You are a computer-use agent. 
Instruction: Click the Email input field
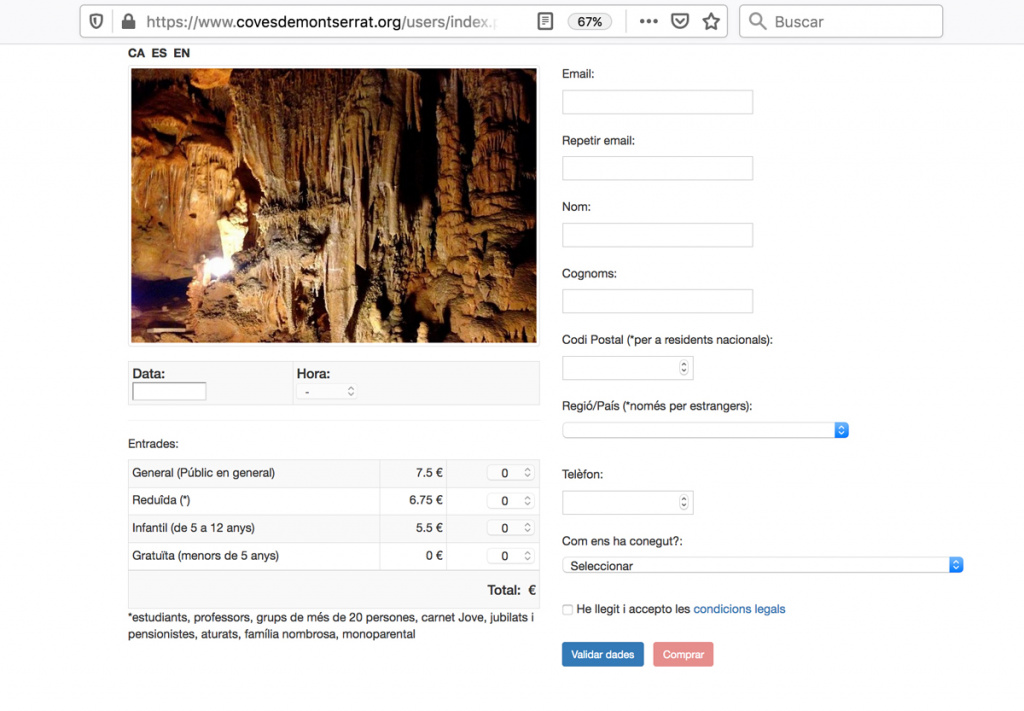coord(657,102)
